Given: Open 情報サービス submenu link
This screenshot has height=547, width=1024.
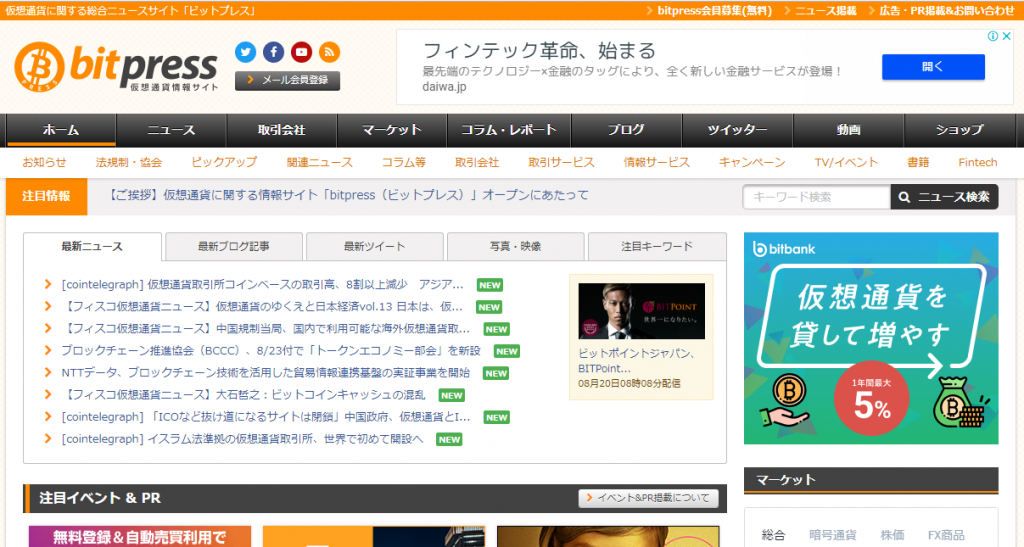Looking at the screenshot, I should pos(656,163).
